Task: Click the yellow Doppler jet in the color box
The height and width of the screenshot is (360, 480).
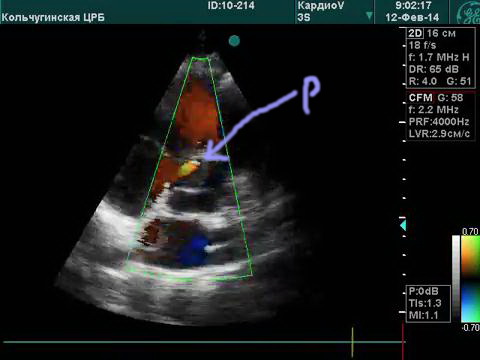Action: tap(189, 168)
